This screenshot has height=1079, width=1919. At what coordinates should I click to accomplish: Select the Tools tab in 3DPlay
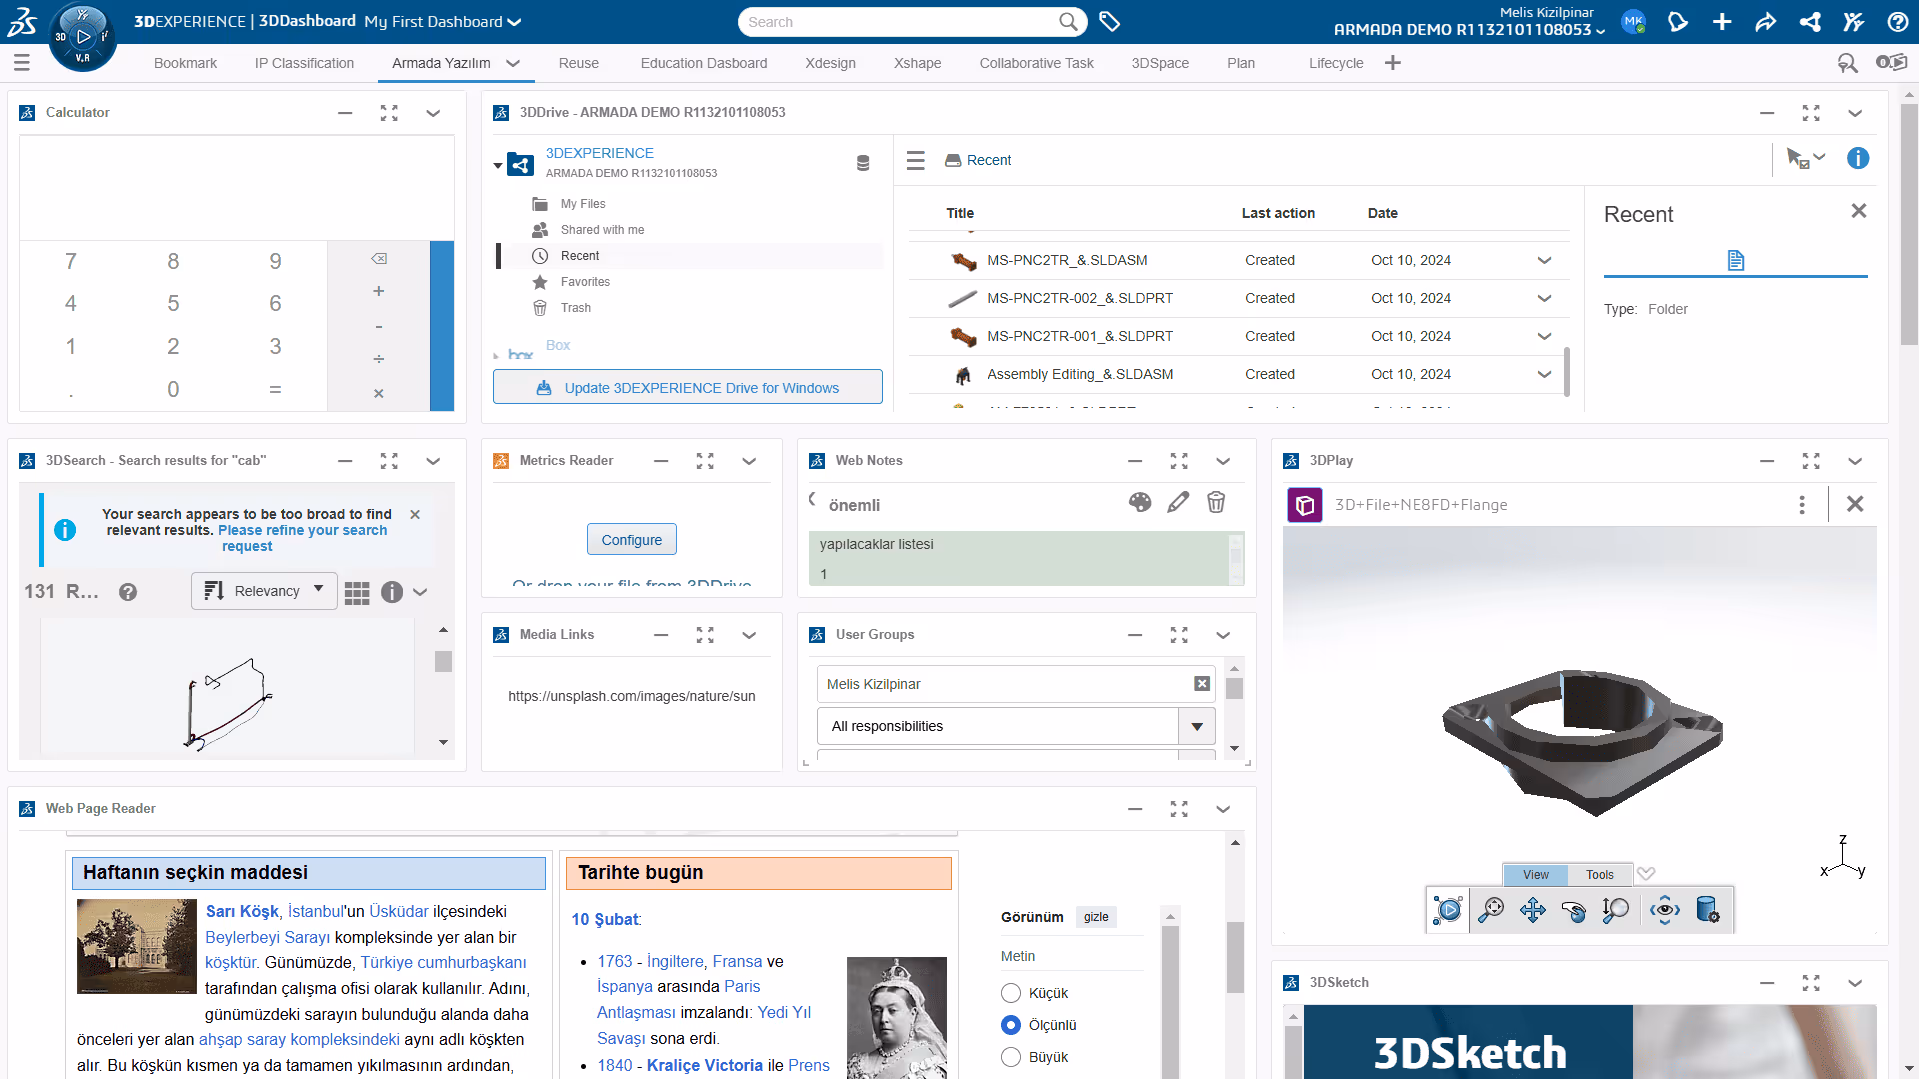tap(1599, 874)
